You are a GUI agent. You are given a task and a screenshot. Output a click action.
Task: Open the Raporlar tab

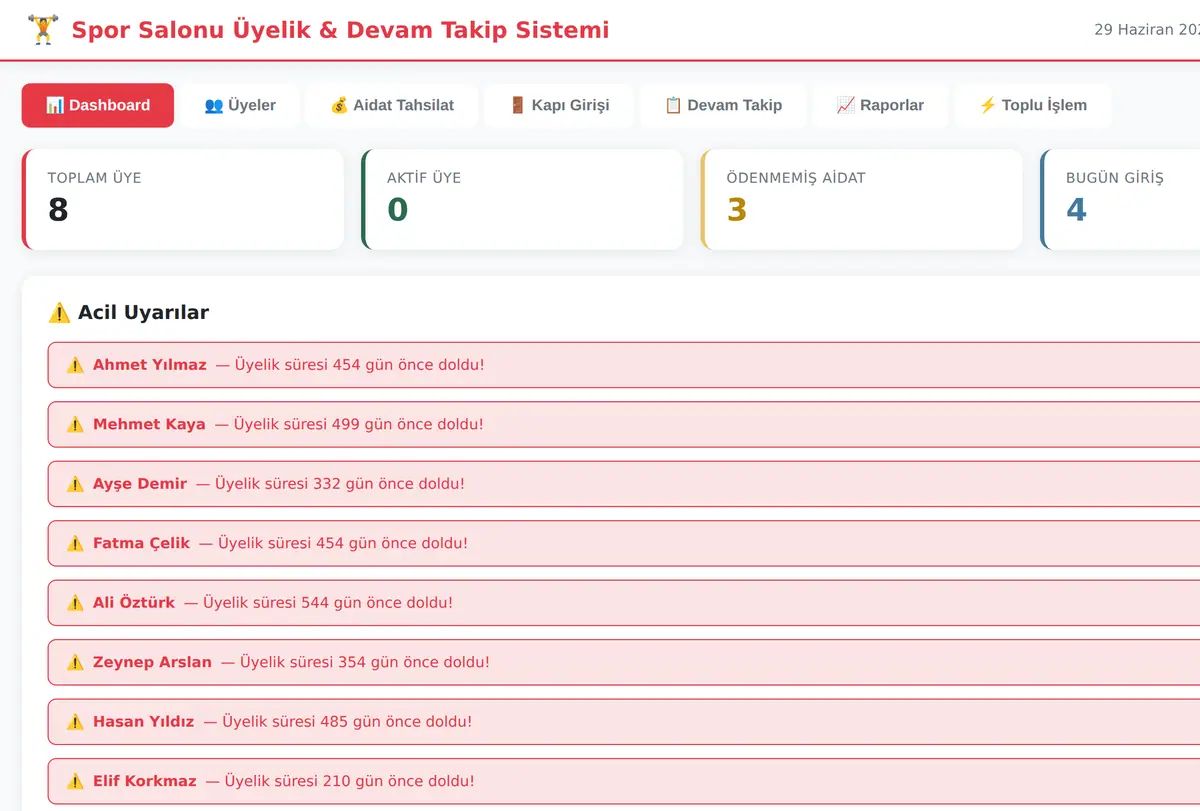(880, 105)
